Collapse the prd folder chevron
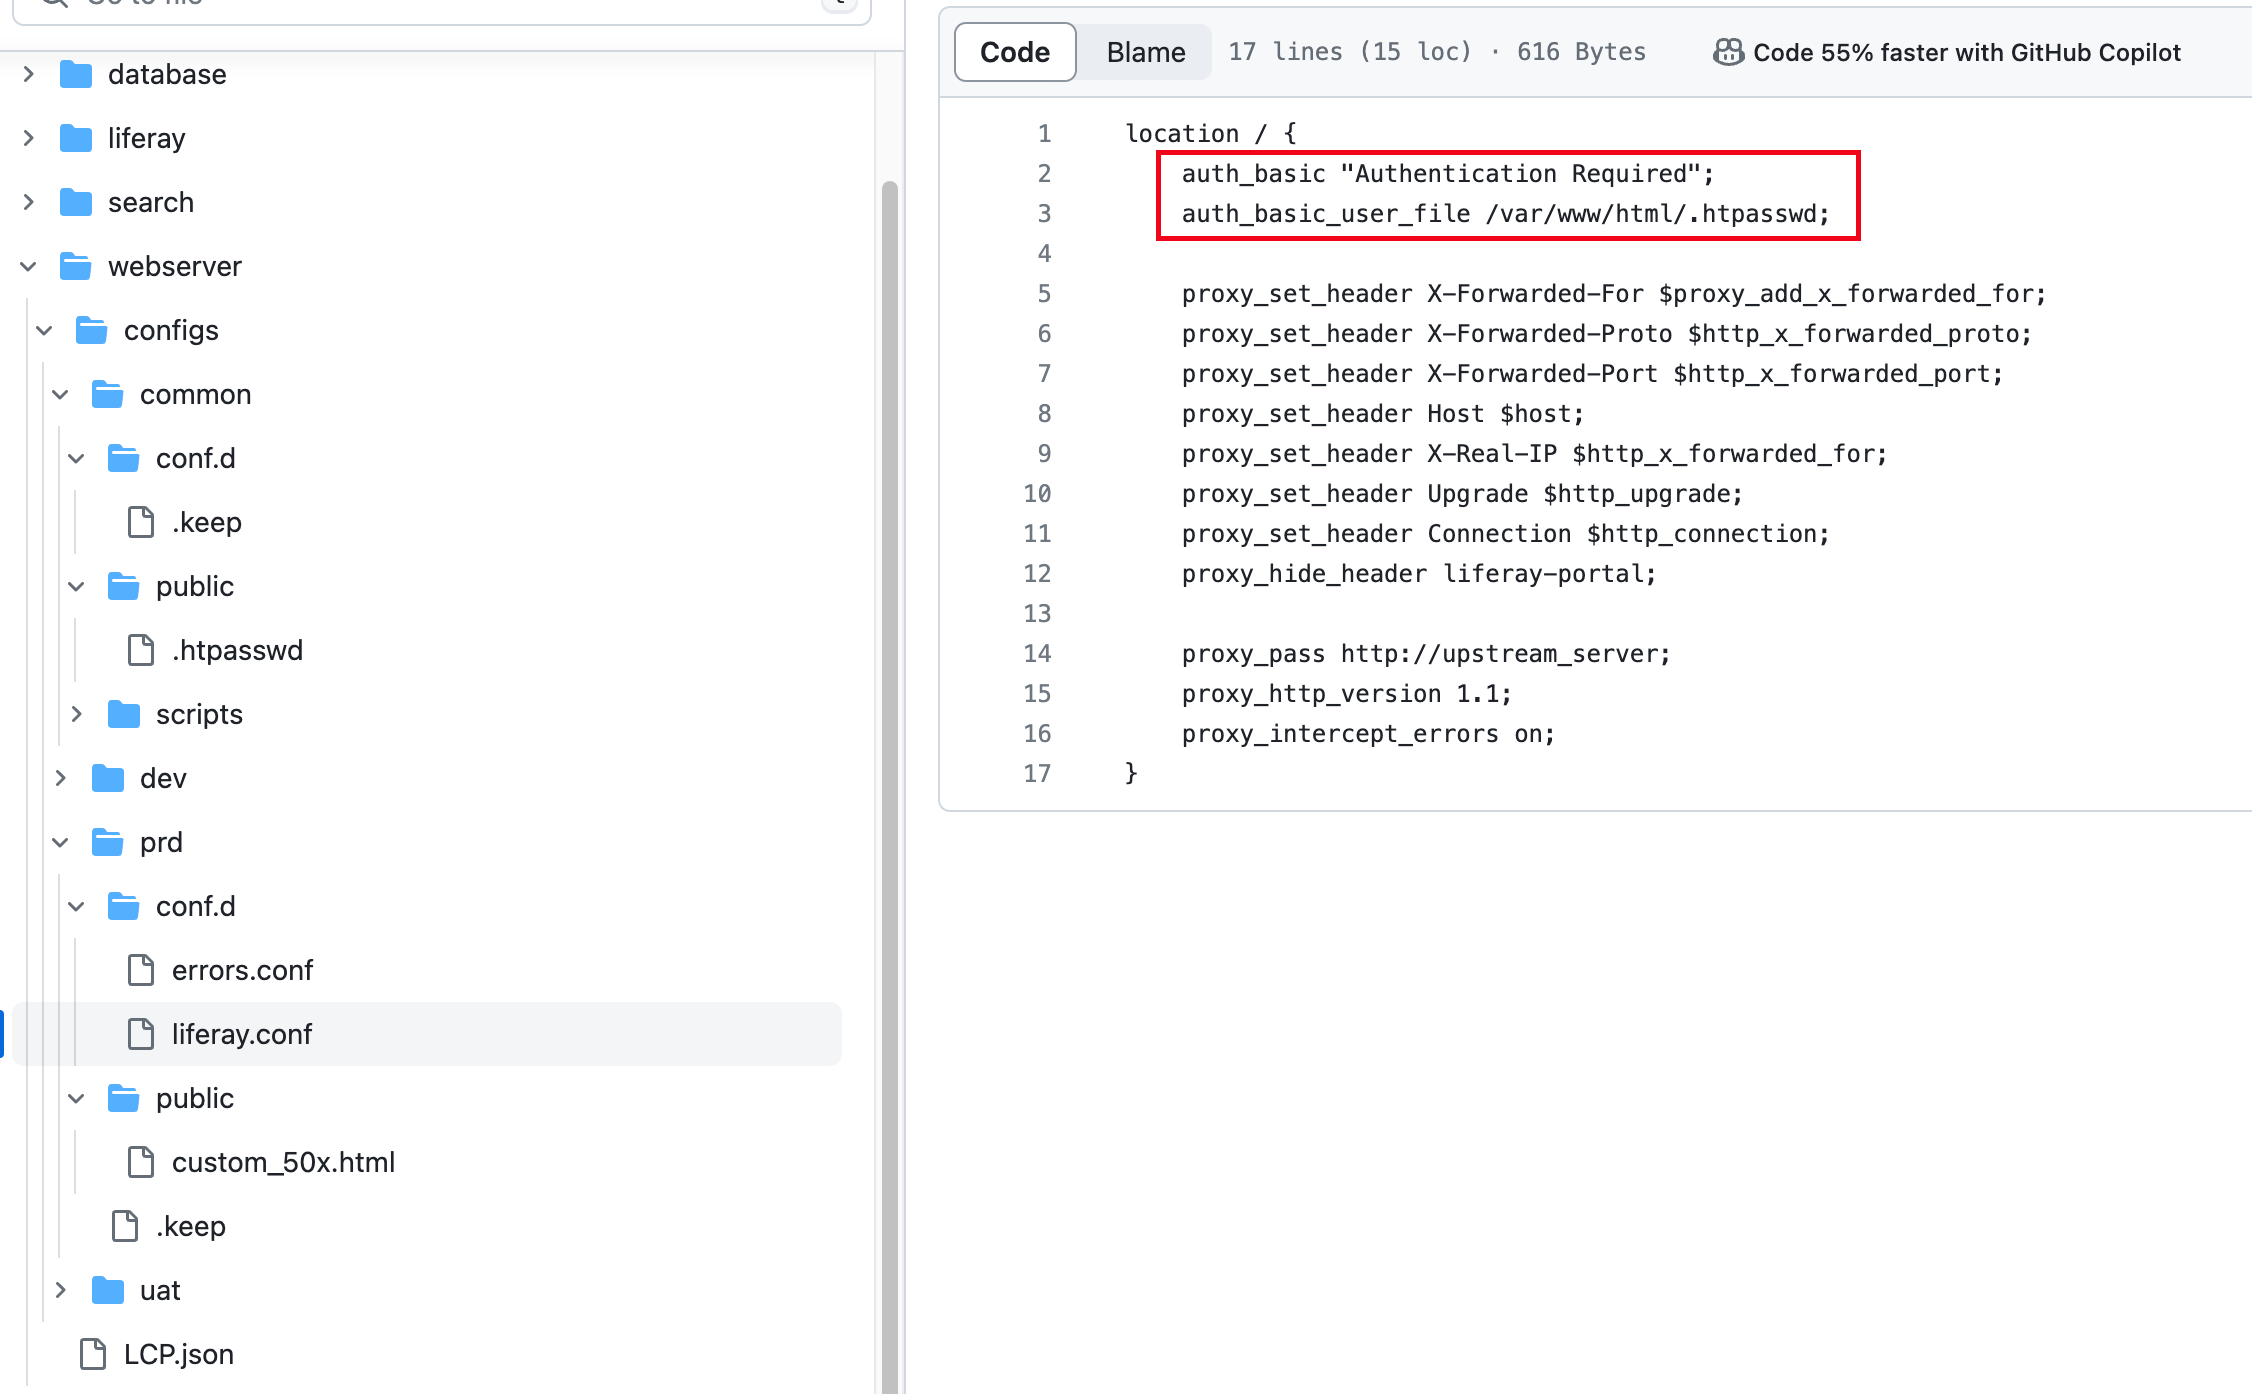 coord(61,843)
